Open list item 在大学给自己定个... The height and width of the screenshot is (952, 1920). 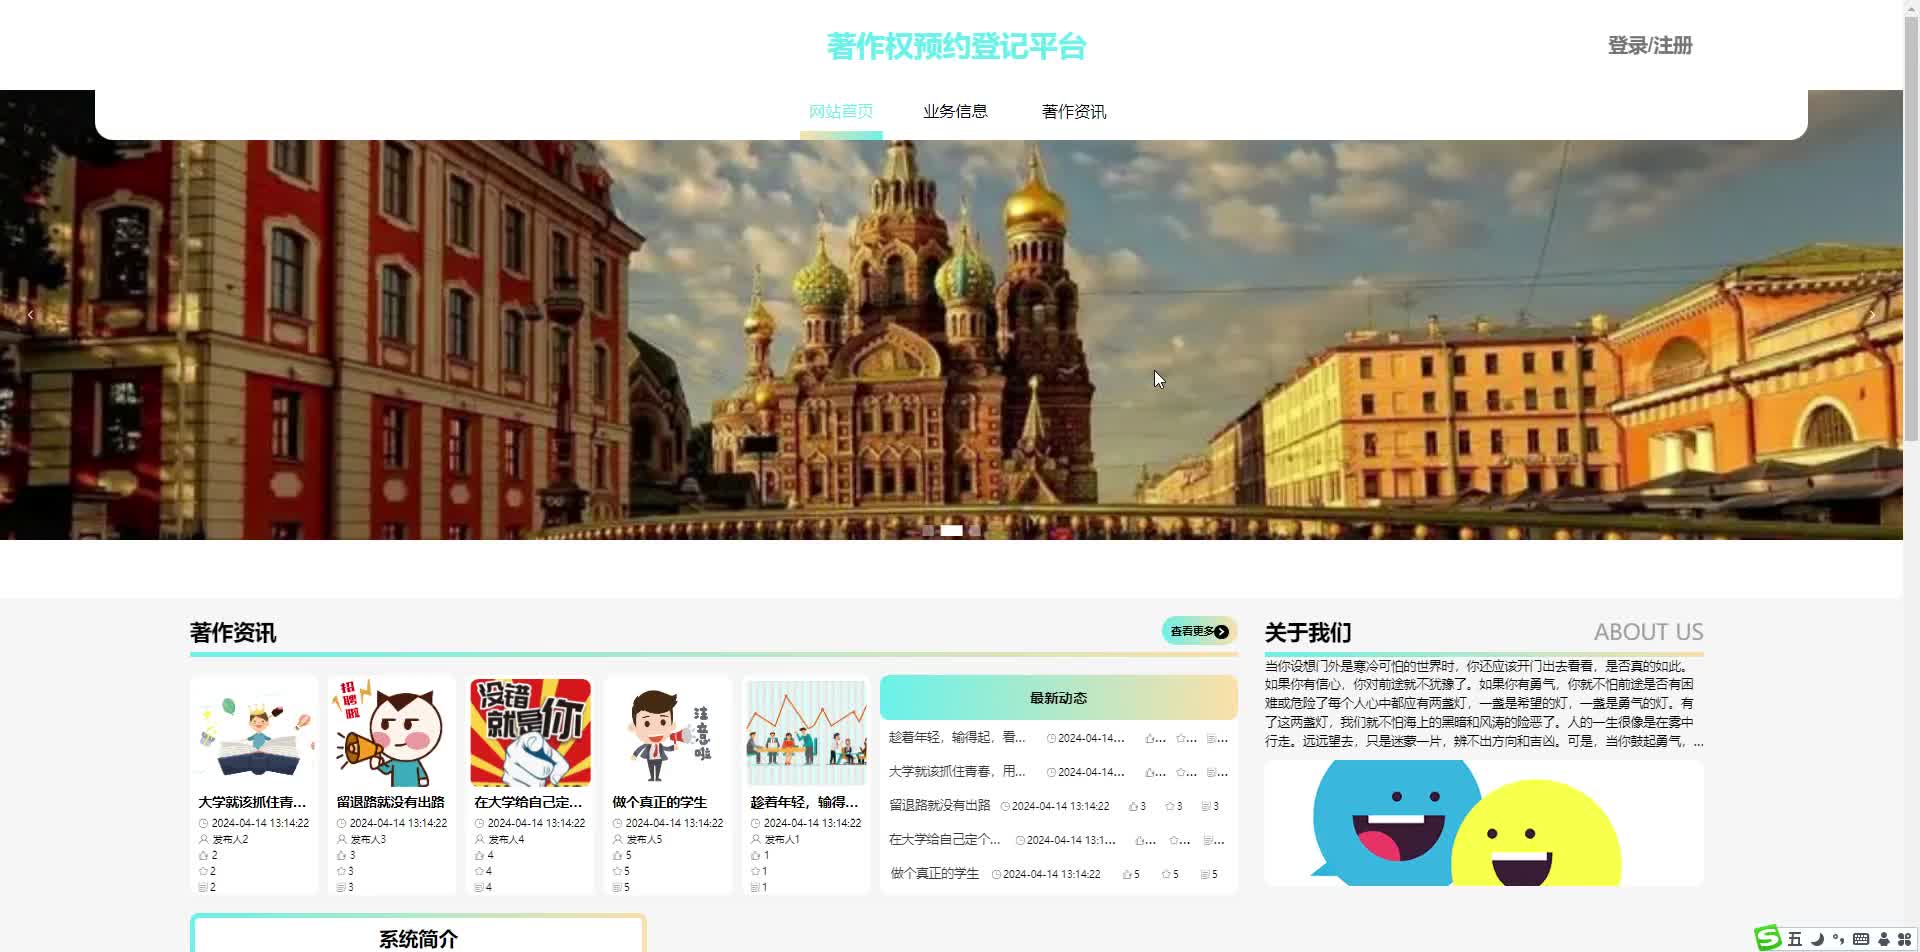pyautogui.click(x=945, y=840)
